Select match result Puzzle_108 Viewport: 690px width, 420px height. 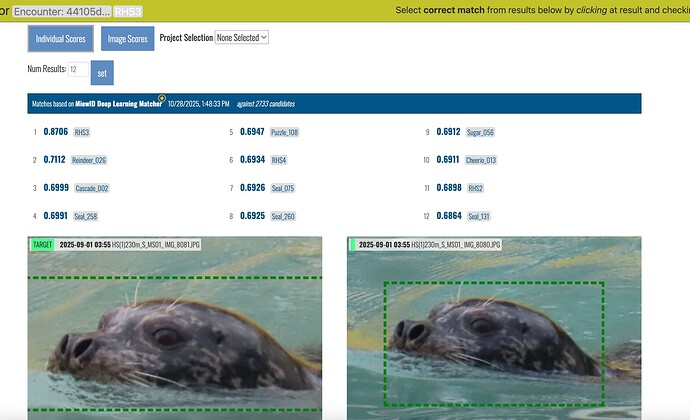(x=285, y=132)
